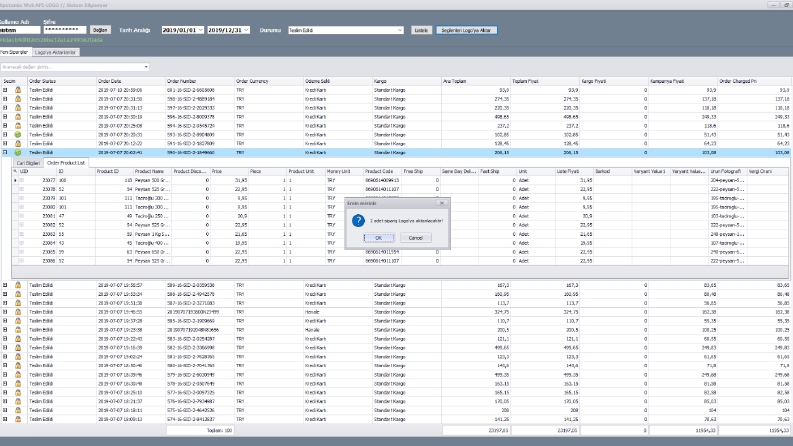The height and width of the screenshot is (446, 793).
Task: Click the Toplam Fiyat column header
Action: [x=545, y=81]
